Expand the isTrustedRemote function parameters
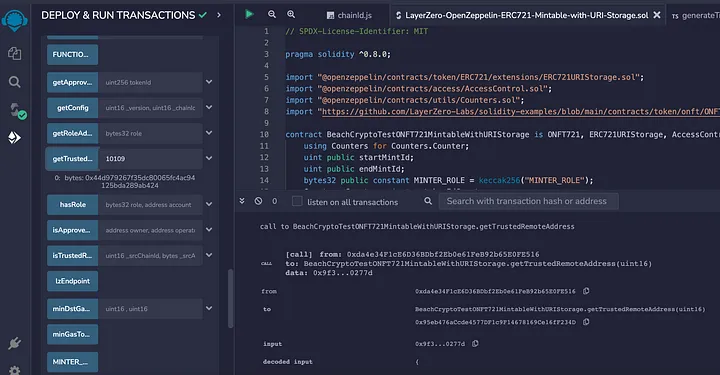Viewport: 720px width, 375px height. pos(209,255)
